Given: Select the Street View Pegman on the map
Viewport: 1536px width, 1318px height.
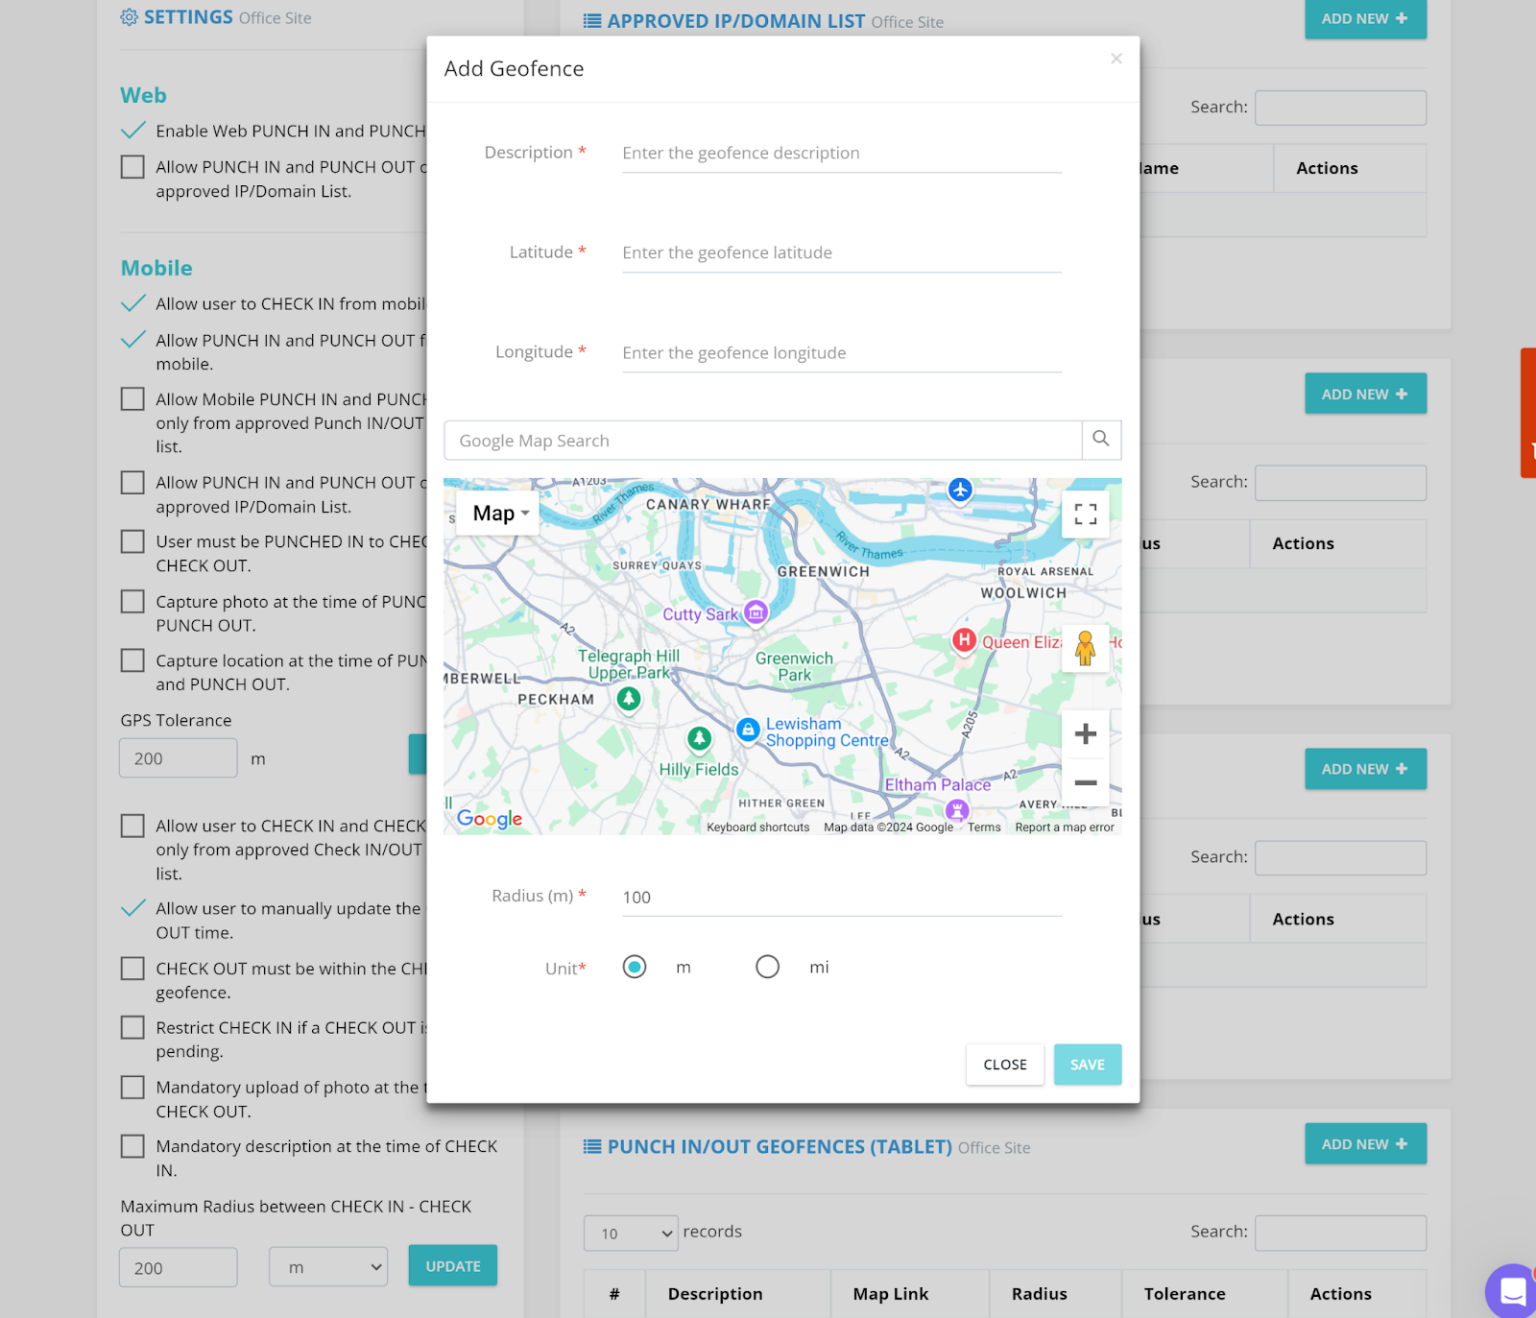Looking at the screenshot, I should click(x=1086, y=647).
